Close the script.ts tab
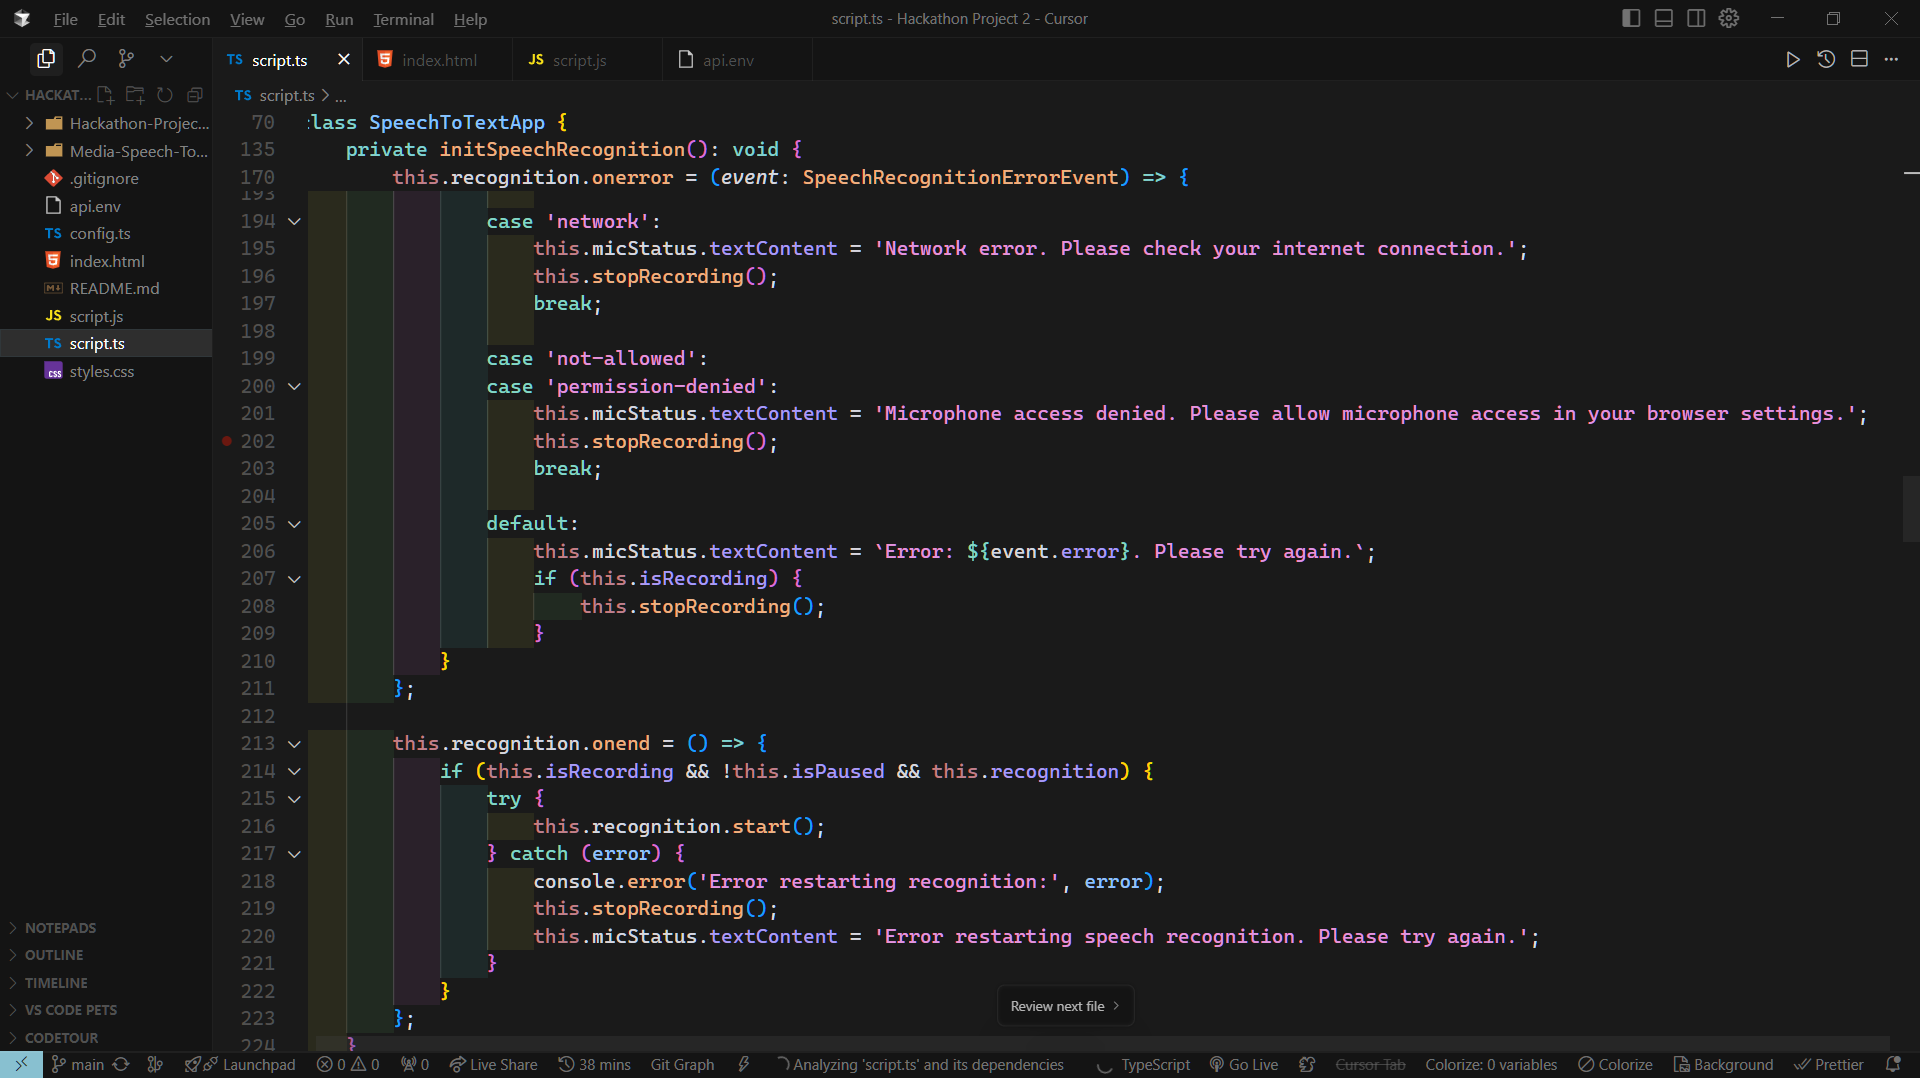1920x1078 pixels. [x=344, y=60]
